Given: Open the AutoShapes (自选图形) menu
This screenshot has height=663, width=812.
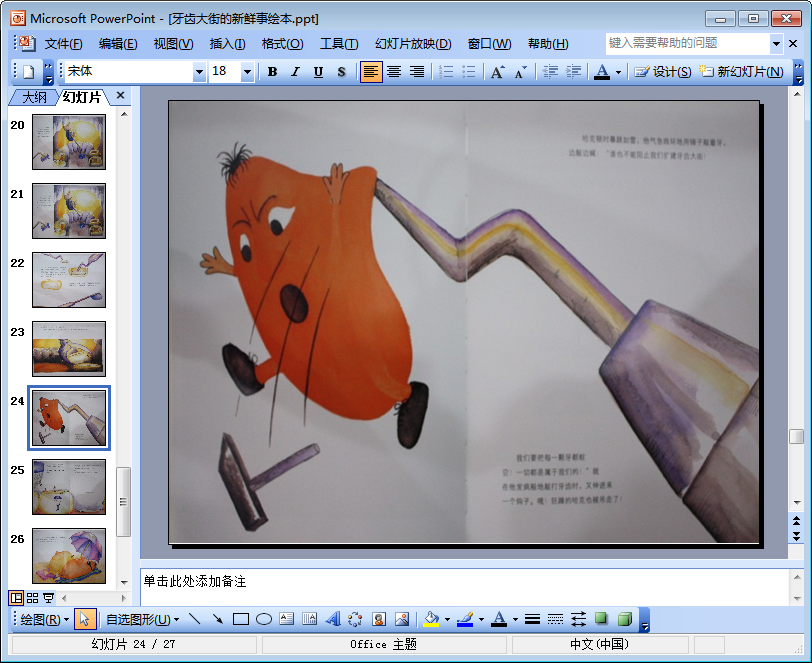Looking at the screenshot, I should pyautogui.click(x=142, y=619).
